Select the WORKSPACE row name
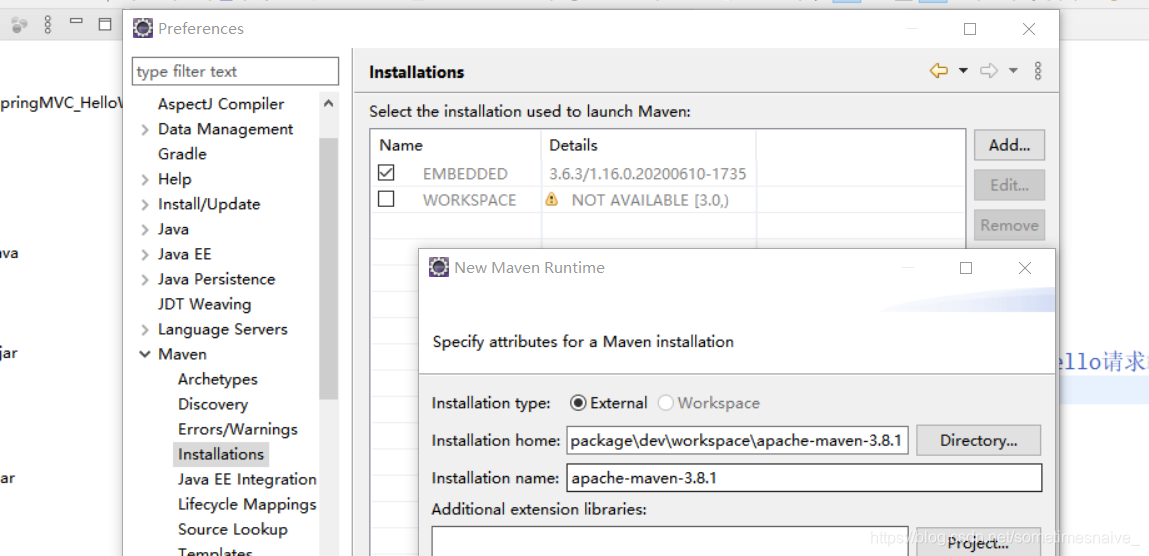 point(469,199)
